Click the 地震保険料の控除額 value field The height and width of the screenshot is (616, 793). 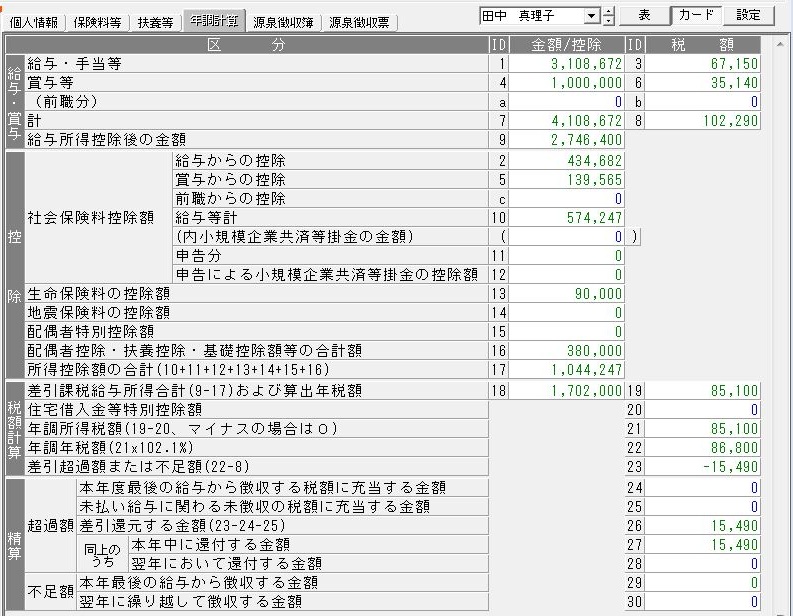click(567, 312)
